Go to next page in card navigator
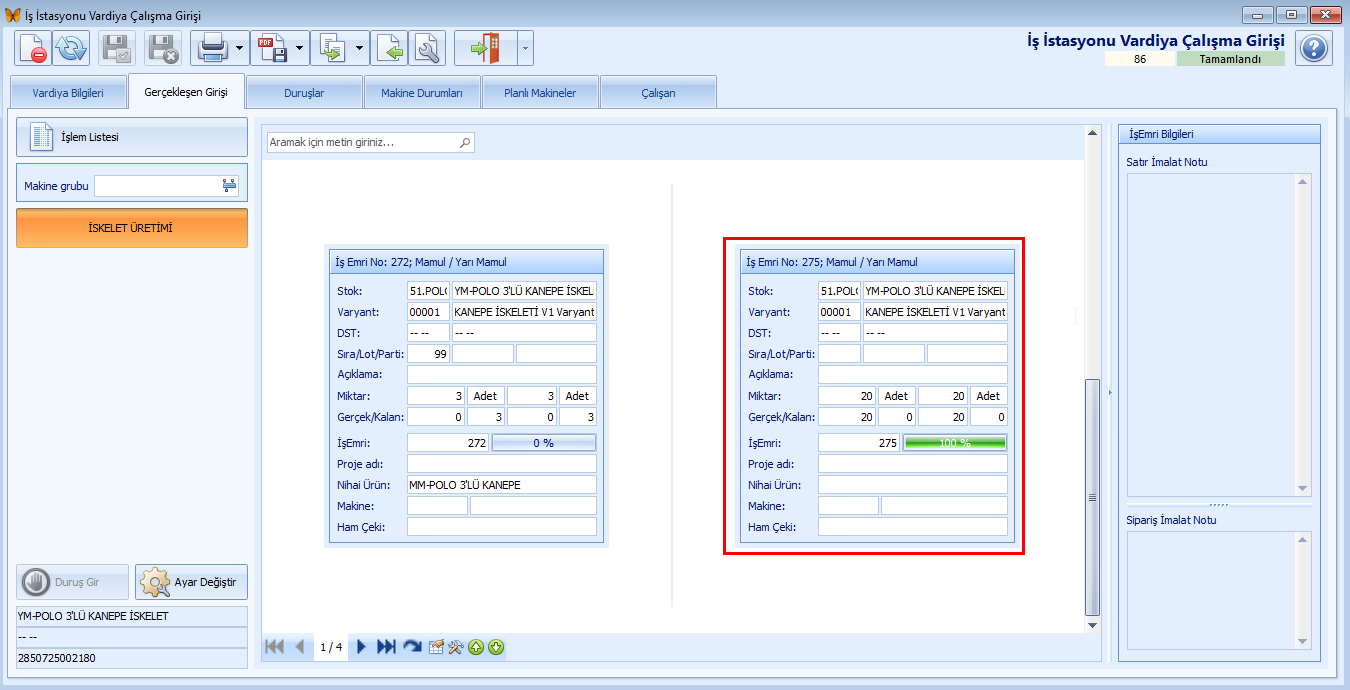Screen dimensions: 1350x690 click(361, 647)
